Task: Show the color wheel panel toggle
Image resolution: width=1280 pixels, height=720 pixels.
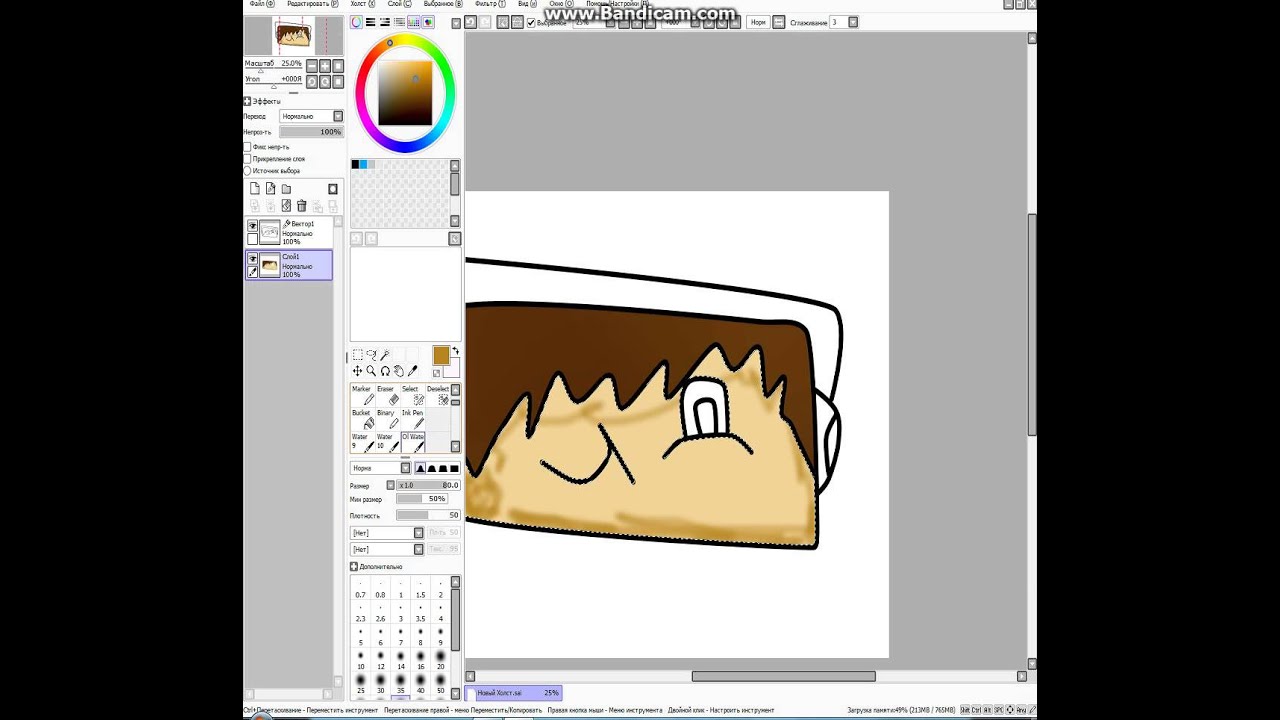Action: tap(357, 22)
